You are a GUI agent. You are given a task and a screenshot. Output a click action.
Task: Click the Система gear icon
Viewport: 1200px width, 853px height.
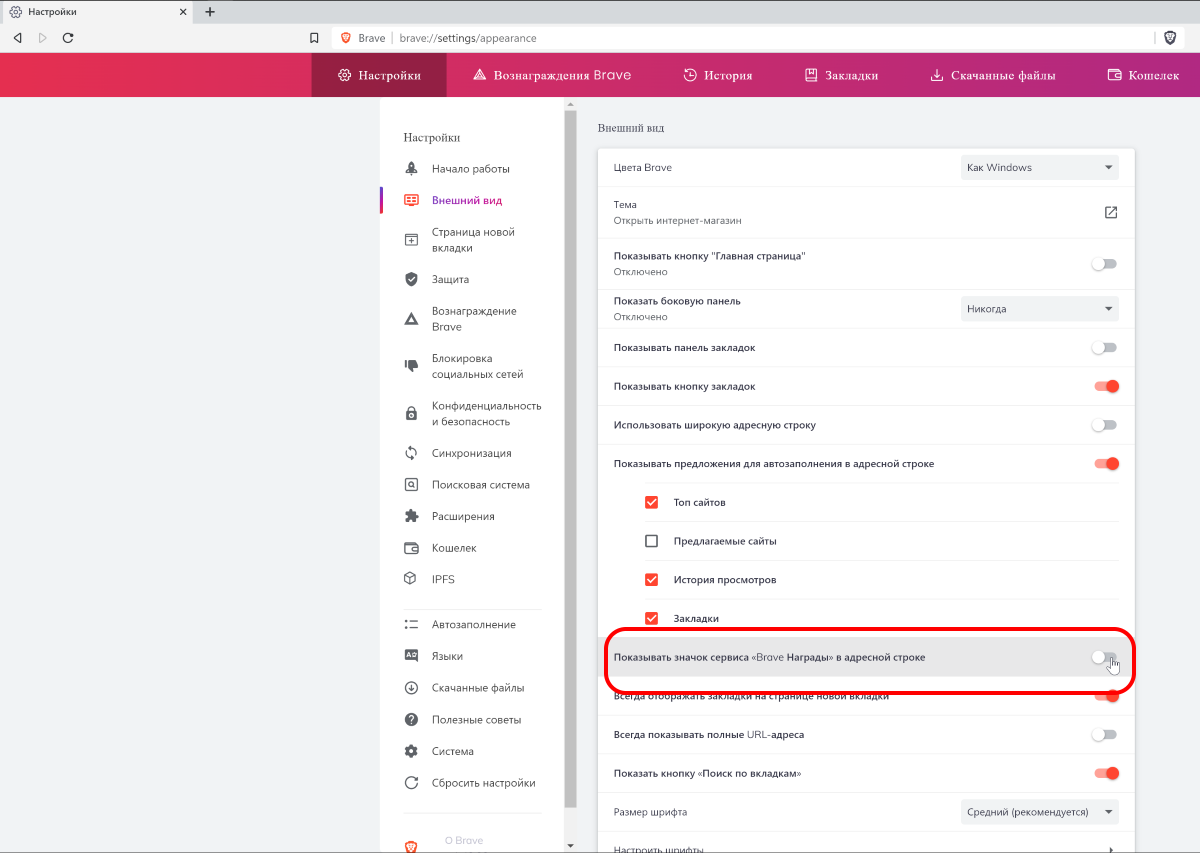tap(411, 751)
